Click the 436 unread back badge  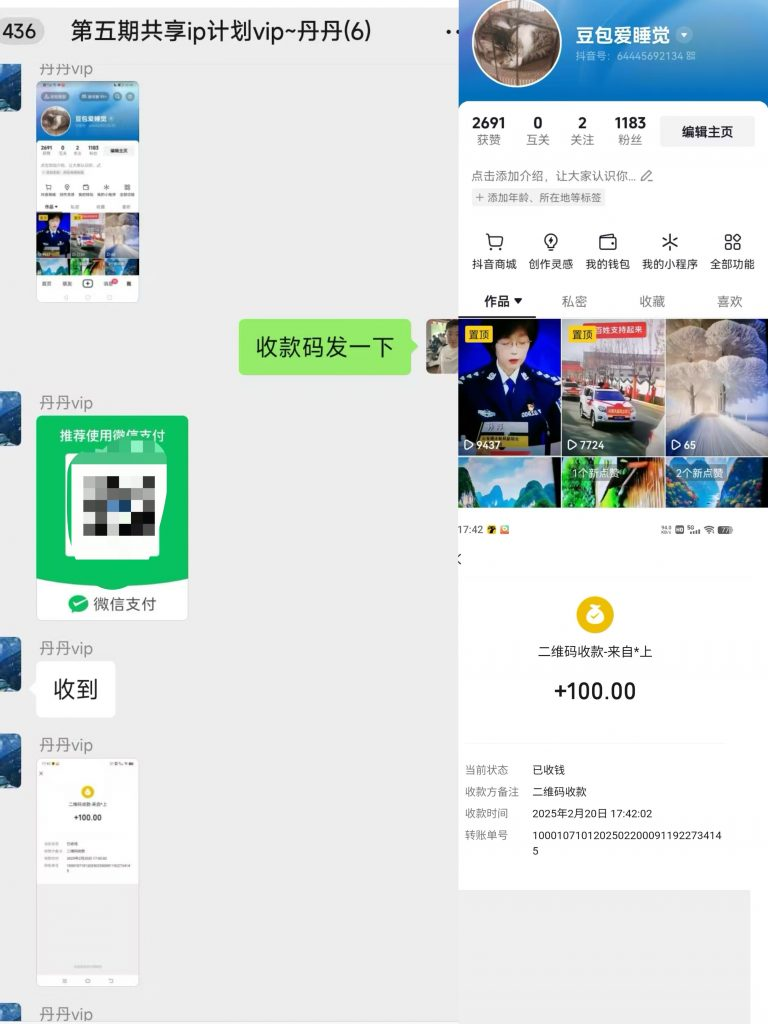click(x=21, y=31)
